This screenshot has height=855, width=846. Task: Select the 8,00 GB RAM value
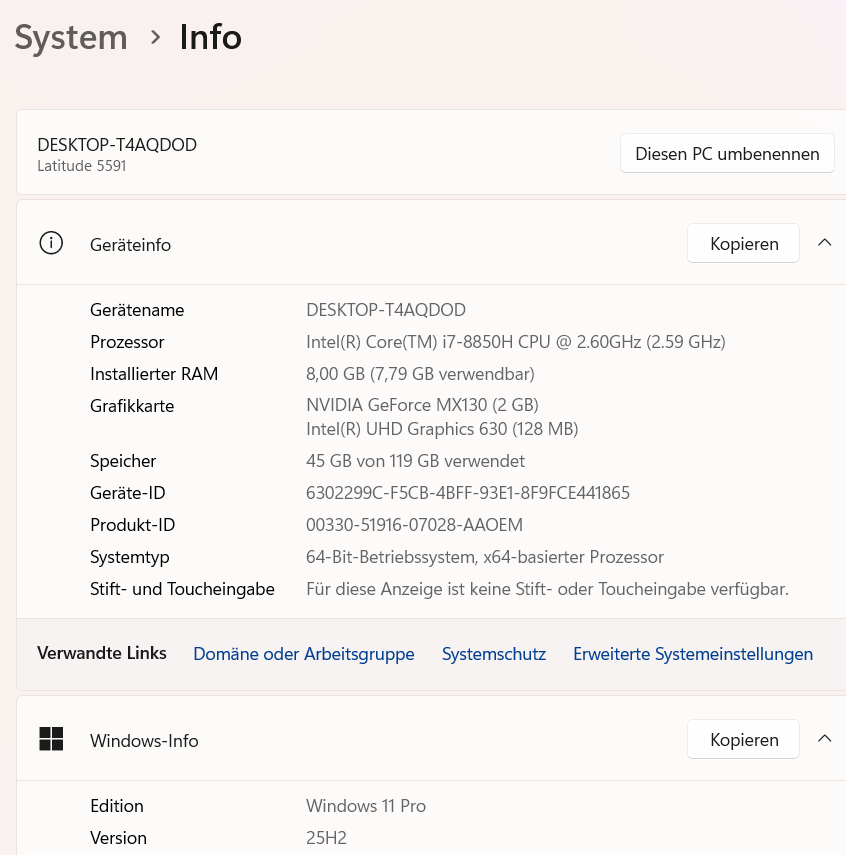(x=420, y=374)
